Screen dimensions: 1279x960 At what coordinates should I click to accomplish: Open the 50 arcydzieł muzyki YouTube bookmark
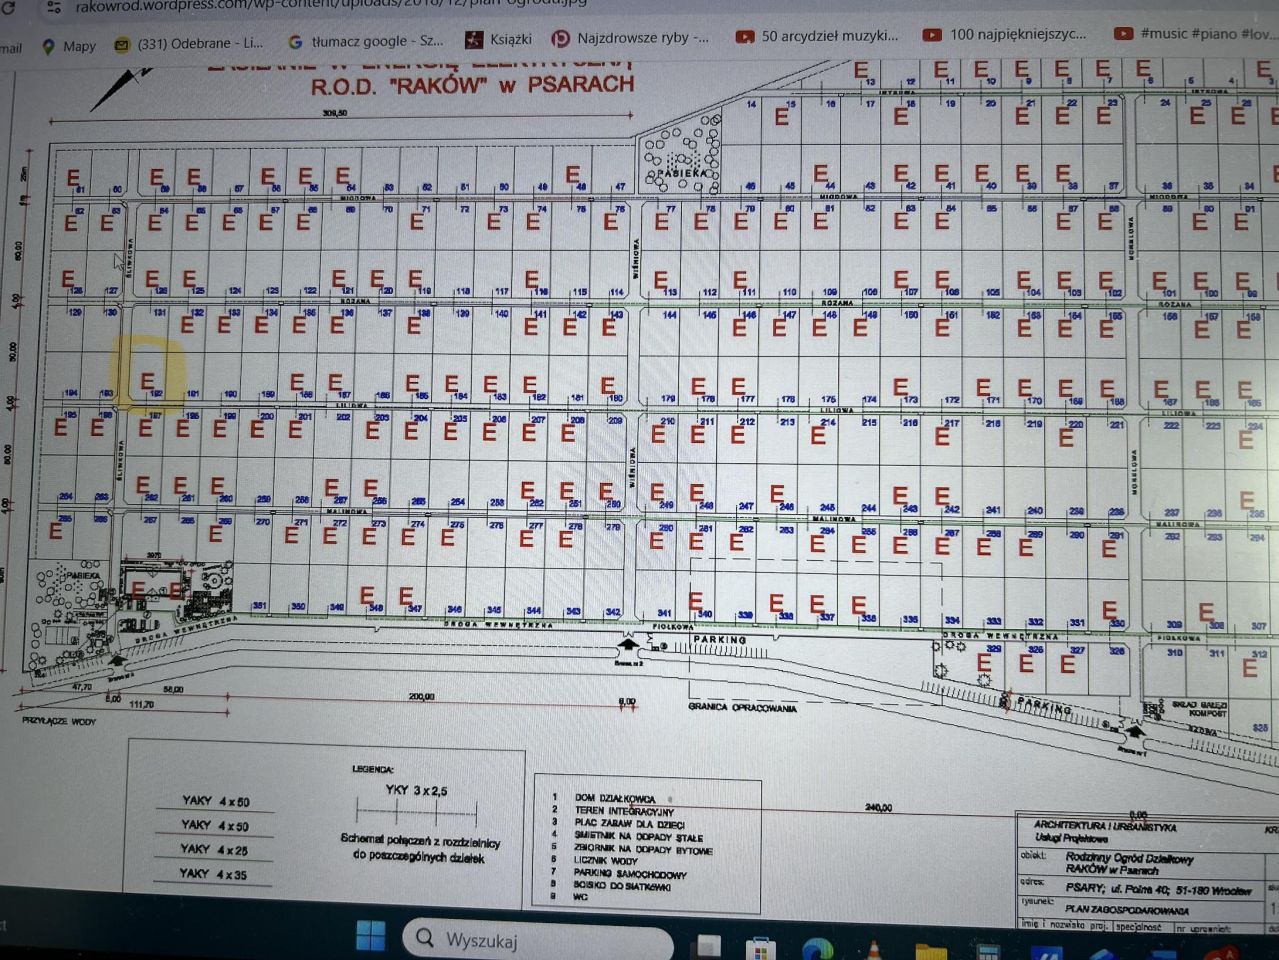817,36
